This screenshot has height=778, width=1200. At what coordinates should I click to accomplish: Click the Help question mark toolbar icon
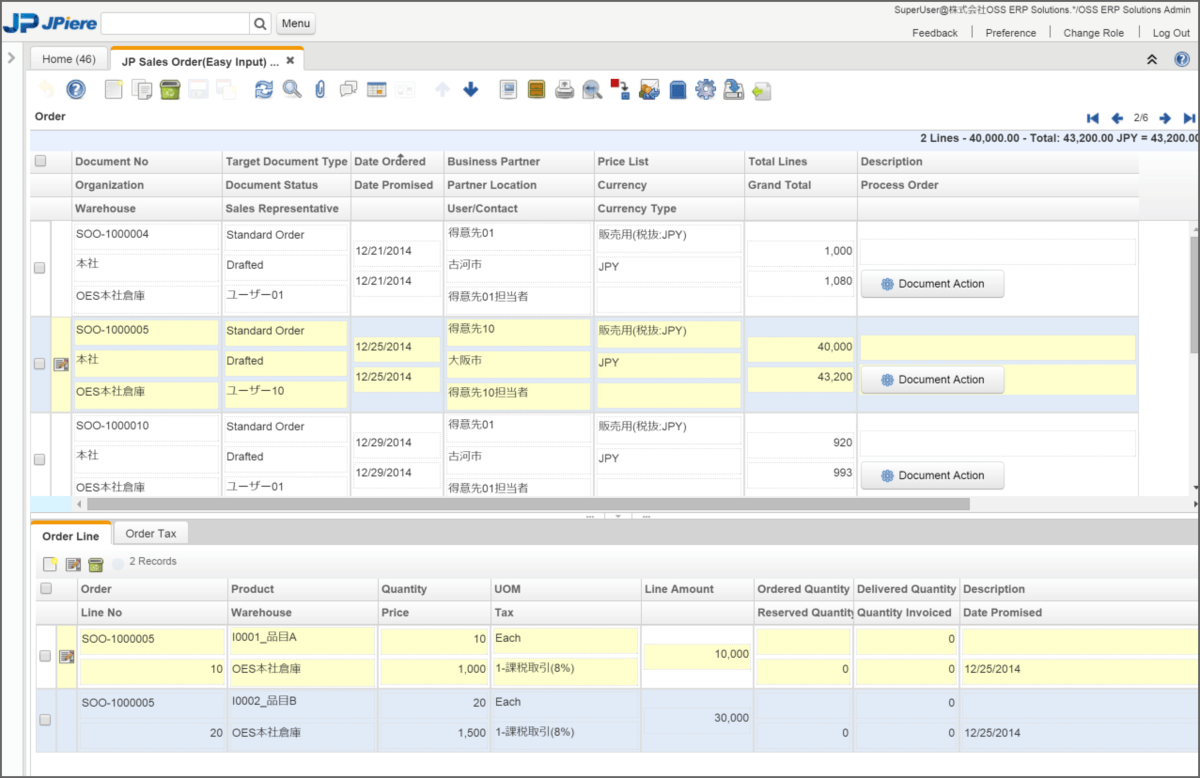(76, 90)
